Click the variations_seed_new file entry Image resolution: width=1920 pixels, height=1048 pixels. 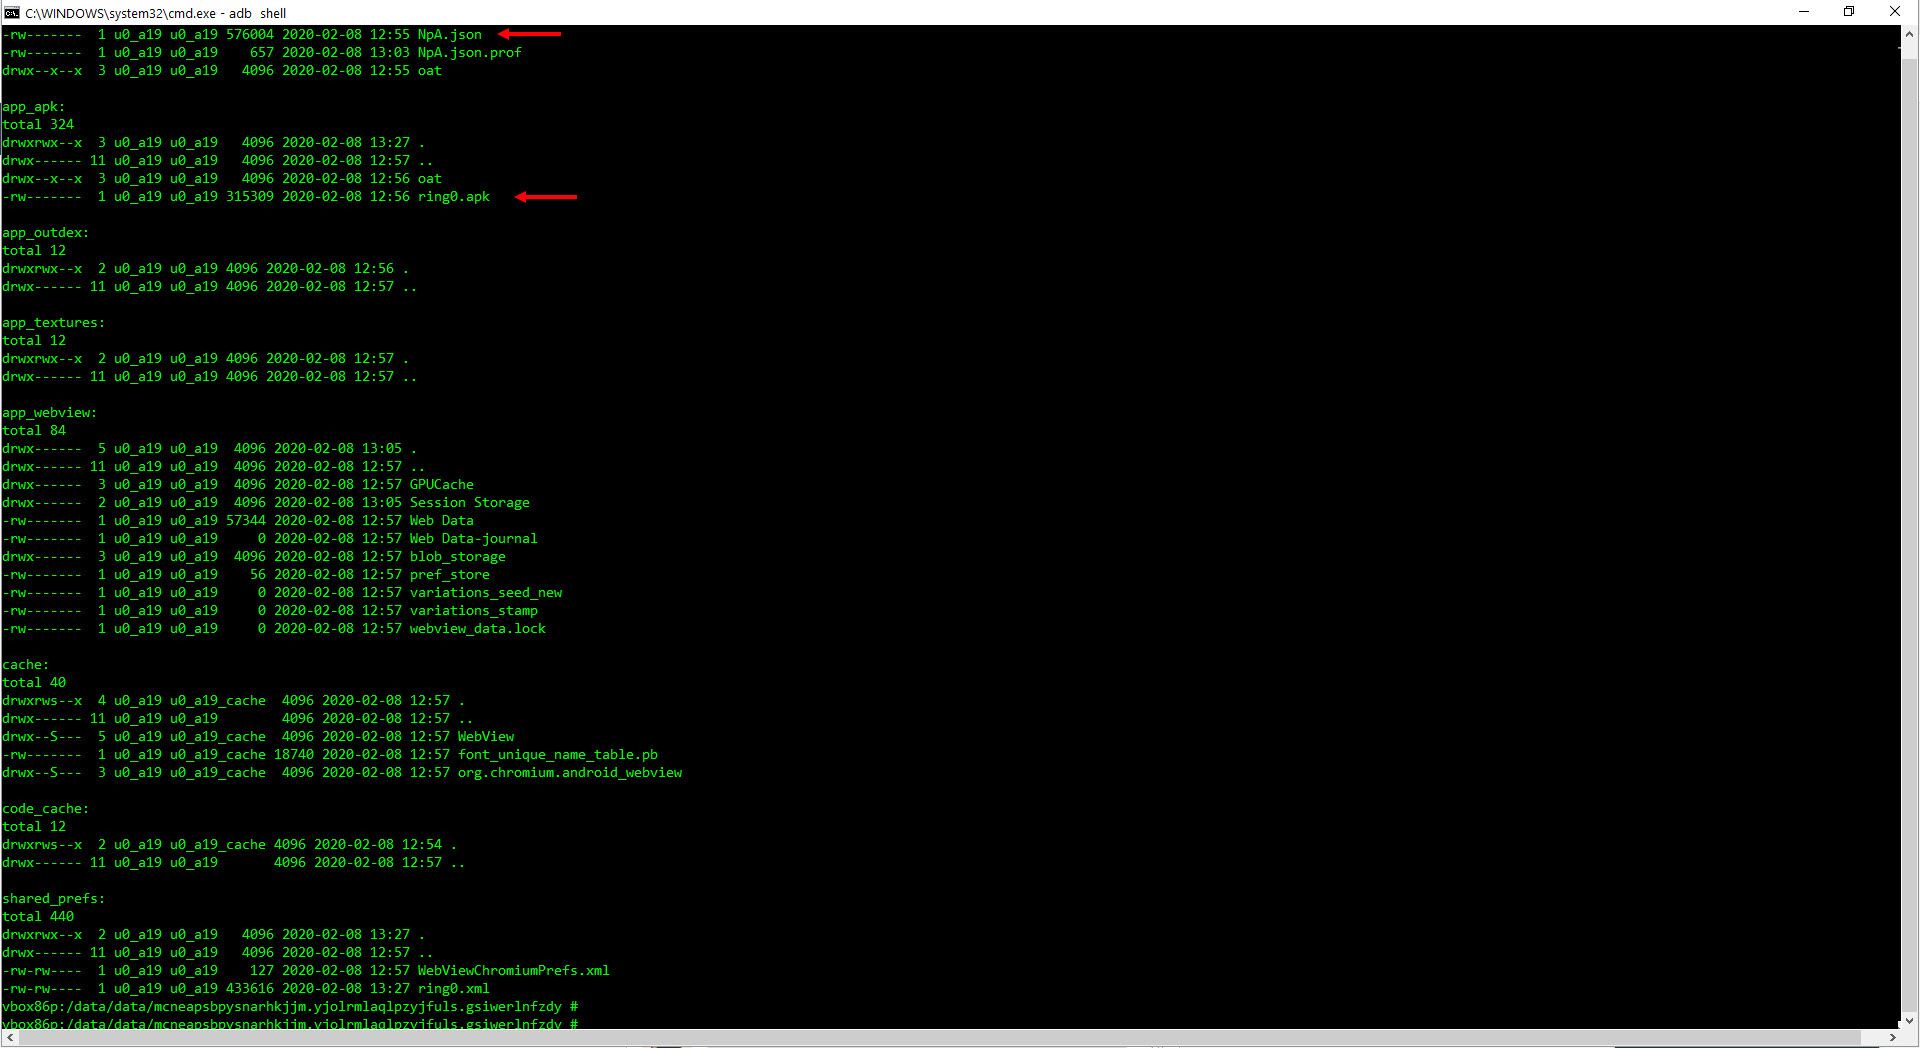(x=486, y=593)
